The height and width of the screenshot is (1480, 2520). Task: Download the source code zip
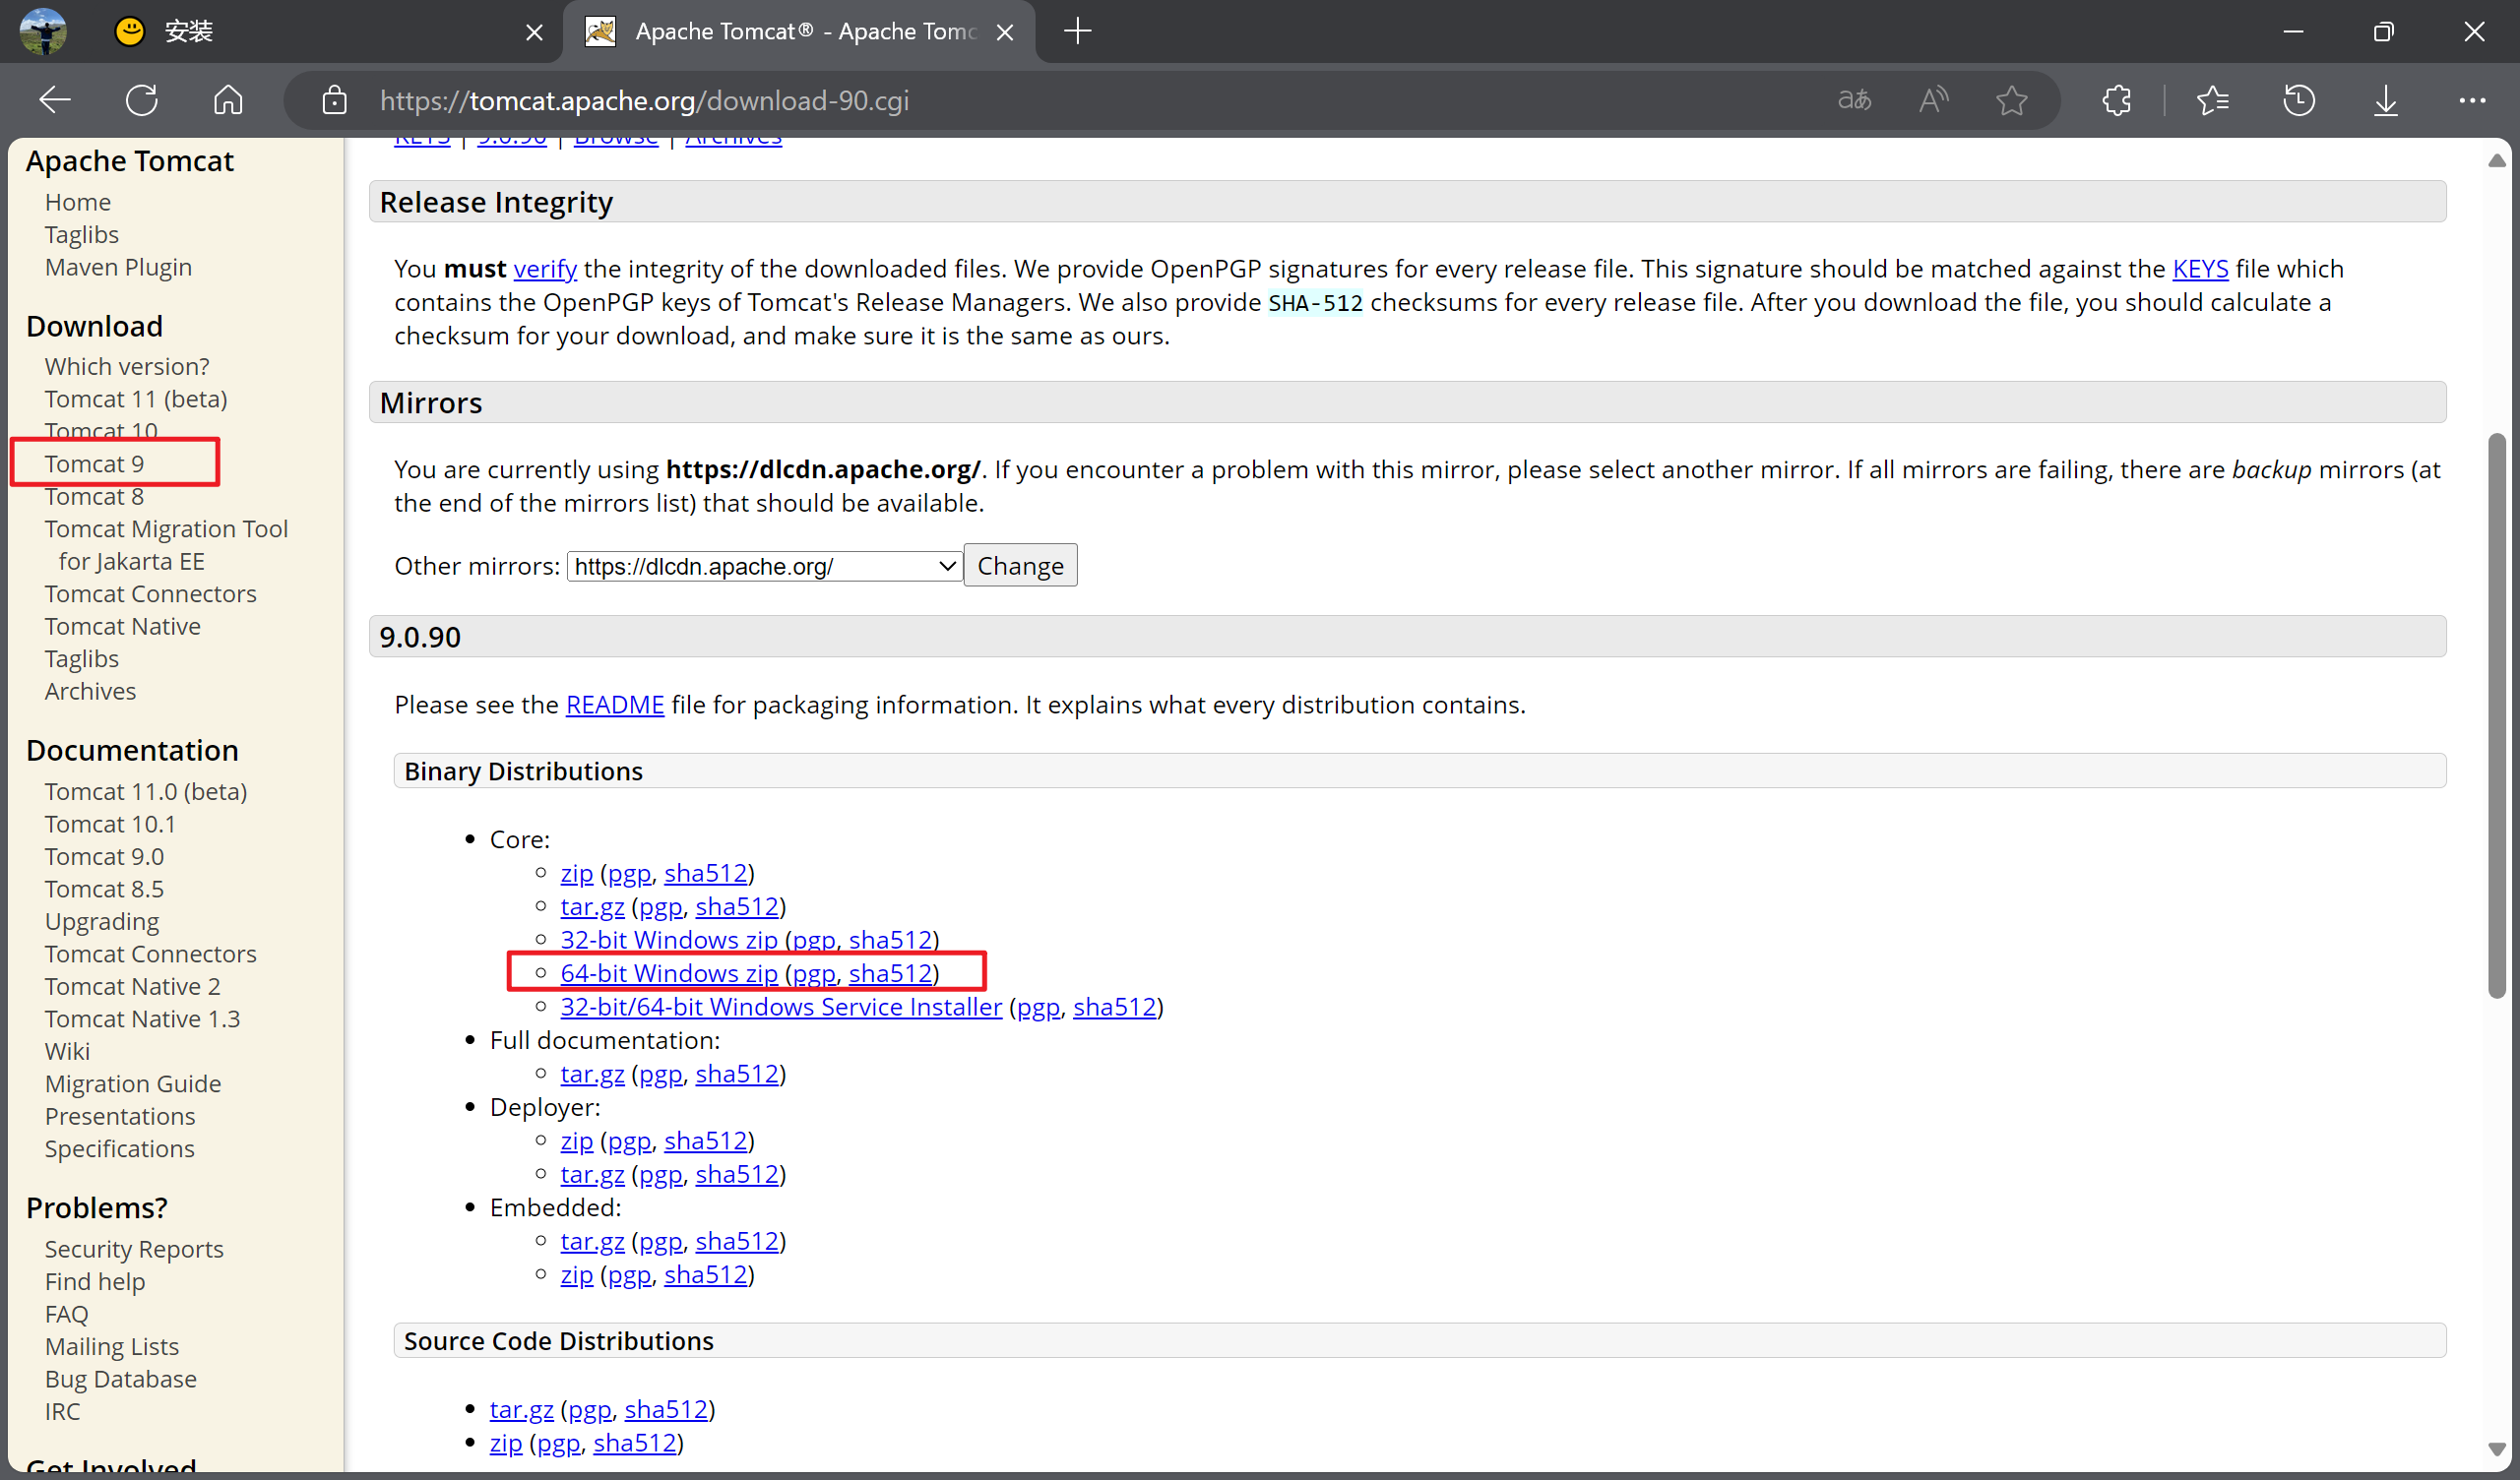[505, 1443]
